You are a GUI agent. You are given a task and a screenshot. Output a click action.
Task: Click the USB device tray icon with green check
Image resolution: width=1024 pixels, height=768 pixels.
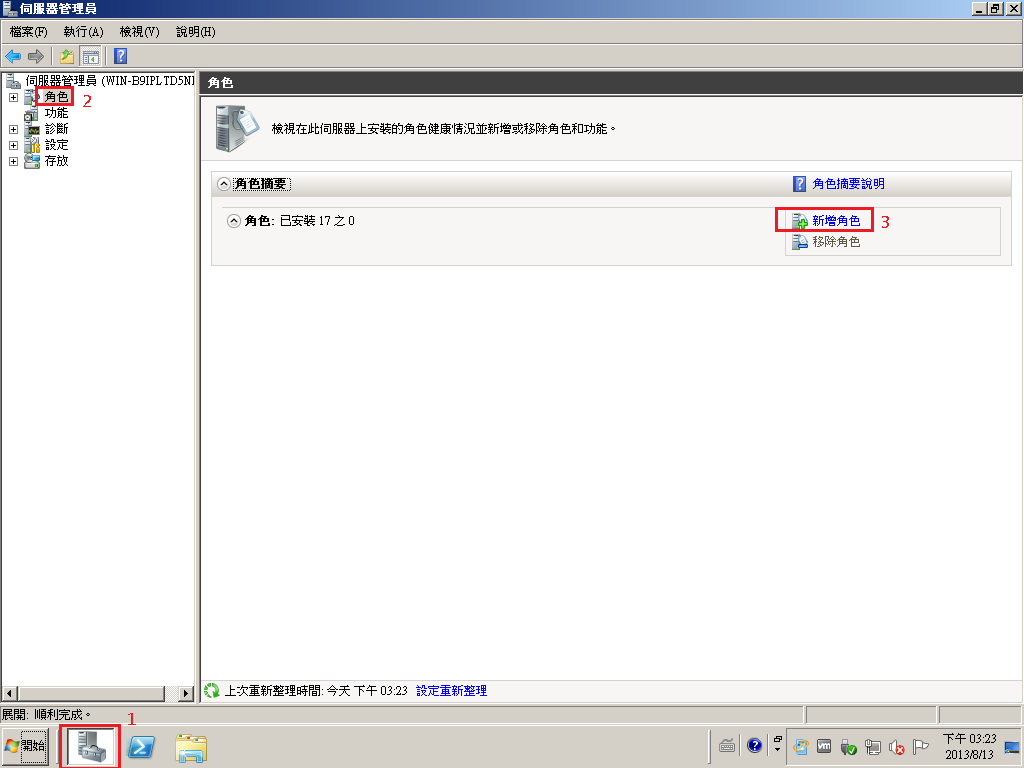point(847,747)
